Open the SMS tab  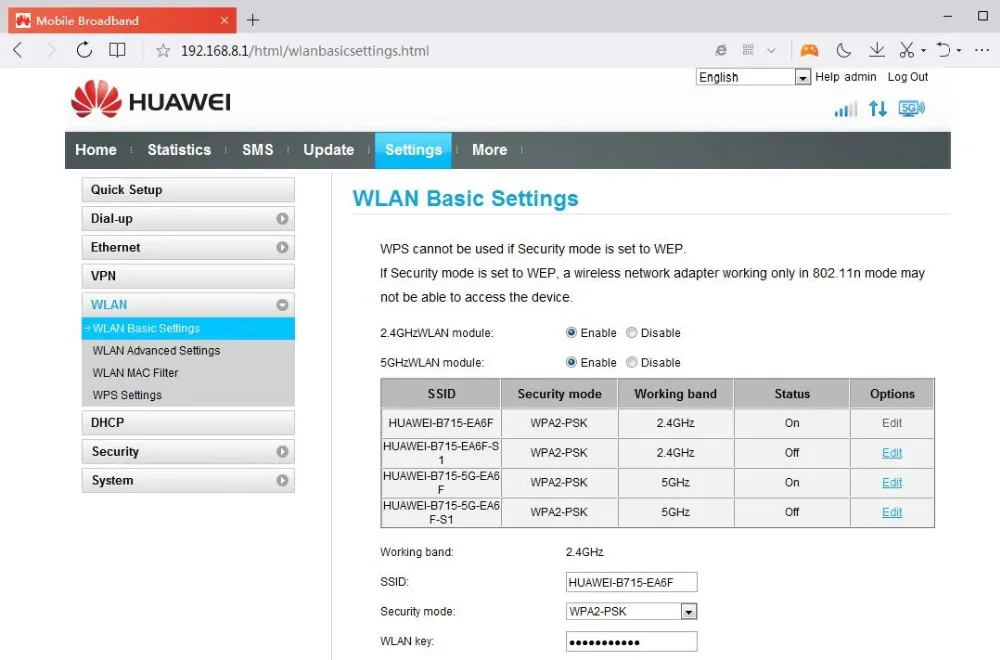pyautogui.click(x=258, y=150)
